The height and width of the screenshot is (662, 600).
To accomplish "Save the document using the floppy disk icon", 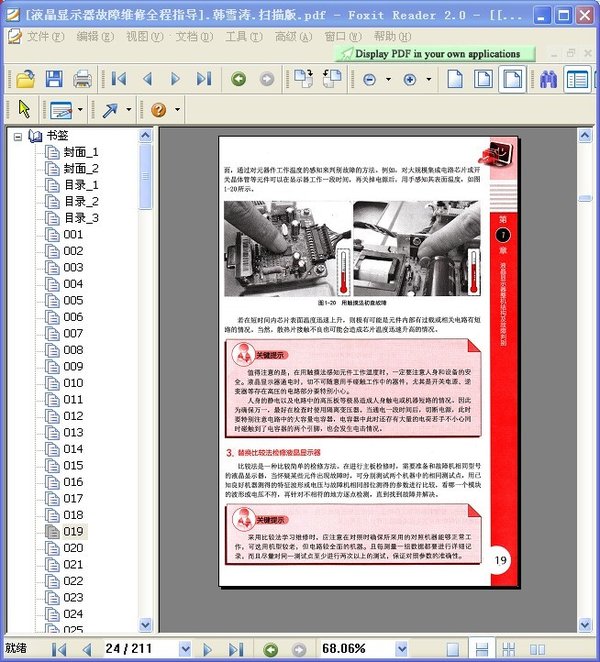I will [54, 79].
